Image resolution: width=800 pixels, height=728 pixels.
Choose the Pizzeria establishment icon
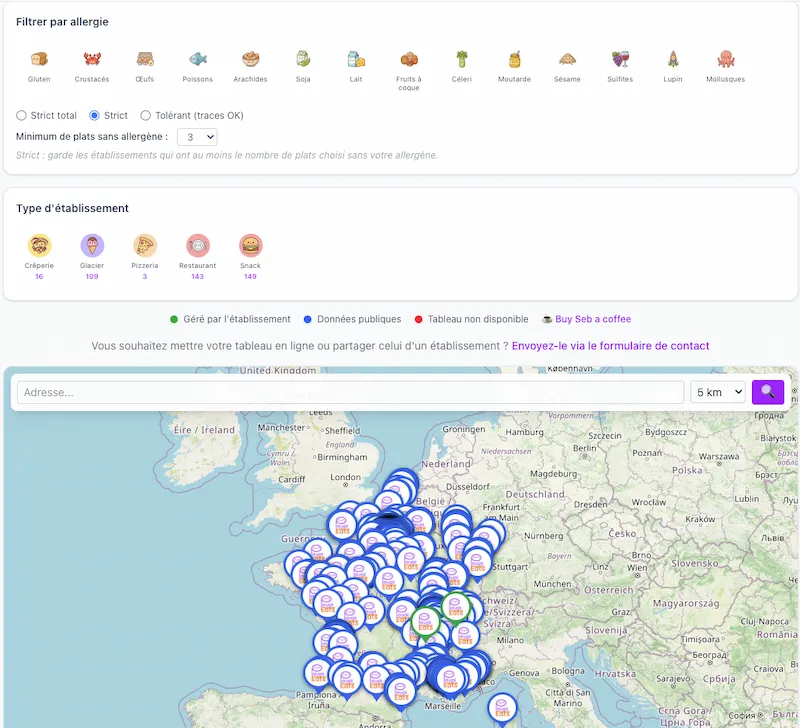tap(144, 245)
